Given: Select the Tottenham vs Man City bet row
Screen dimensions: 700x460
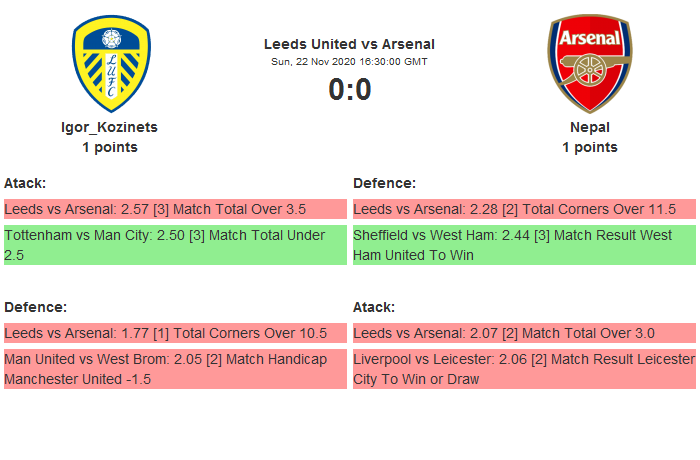Looking at the screenshot, I should click(x=175, y=245).
